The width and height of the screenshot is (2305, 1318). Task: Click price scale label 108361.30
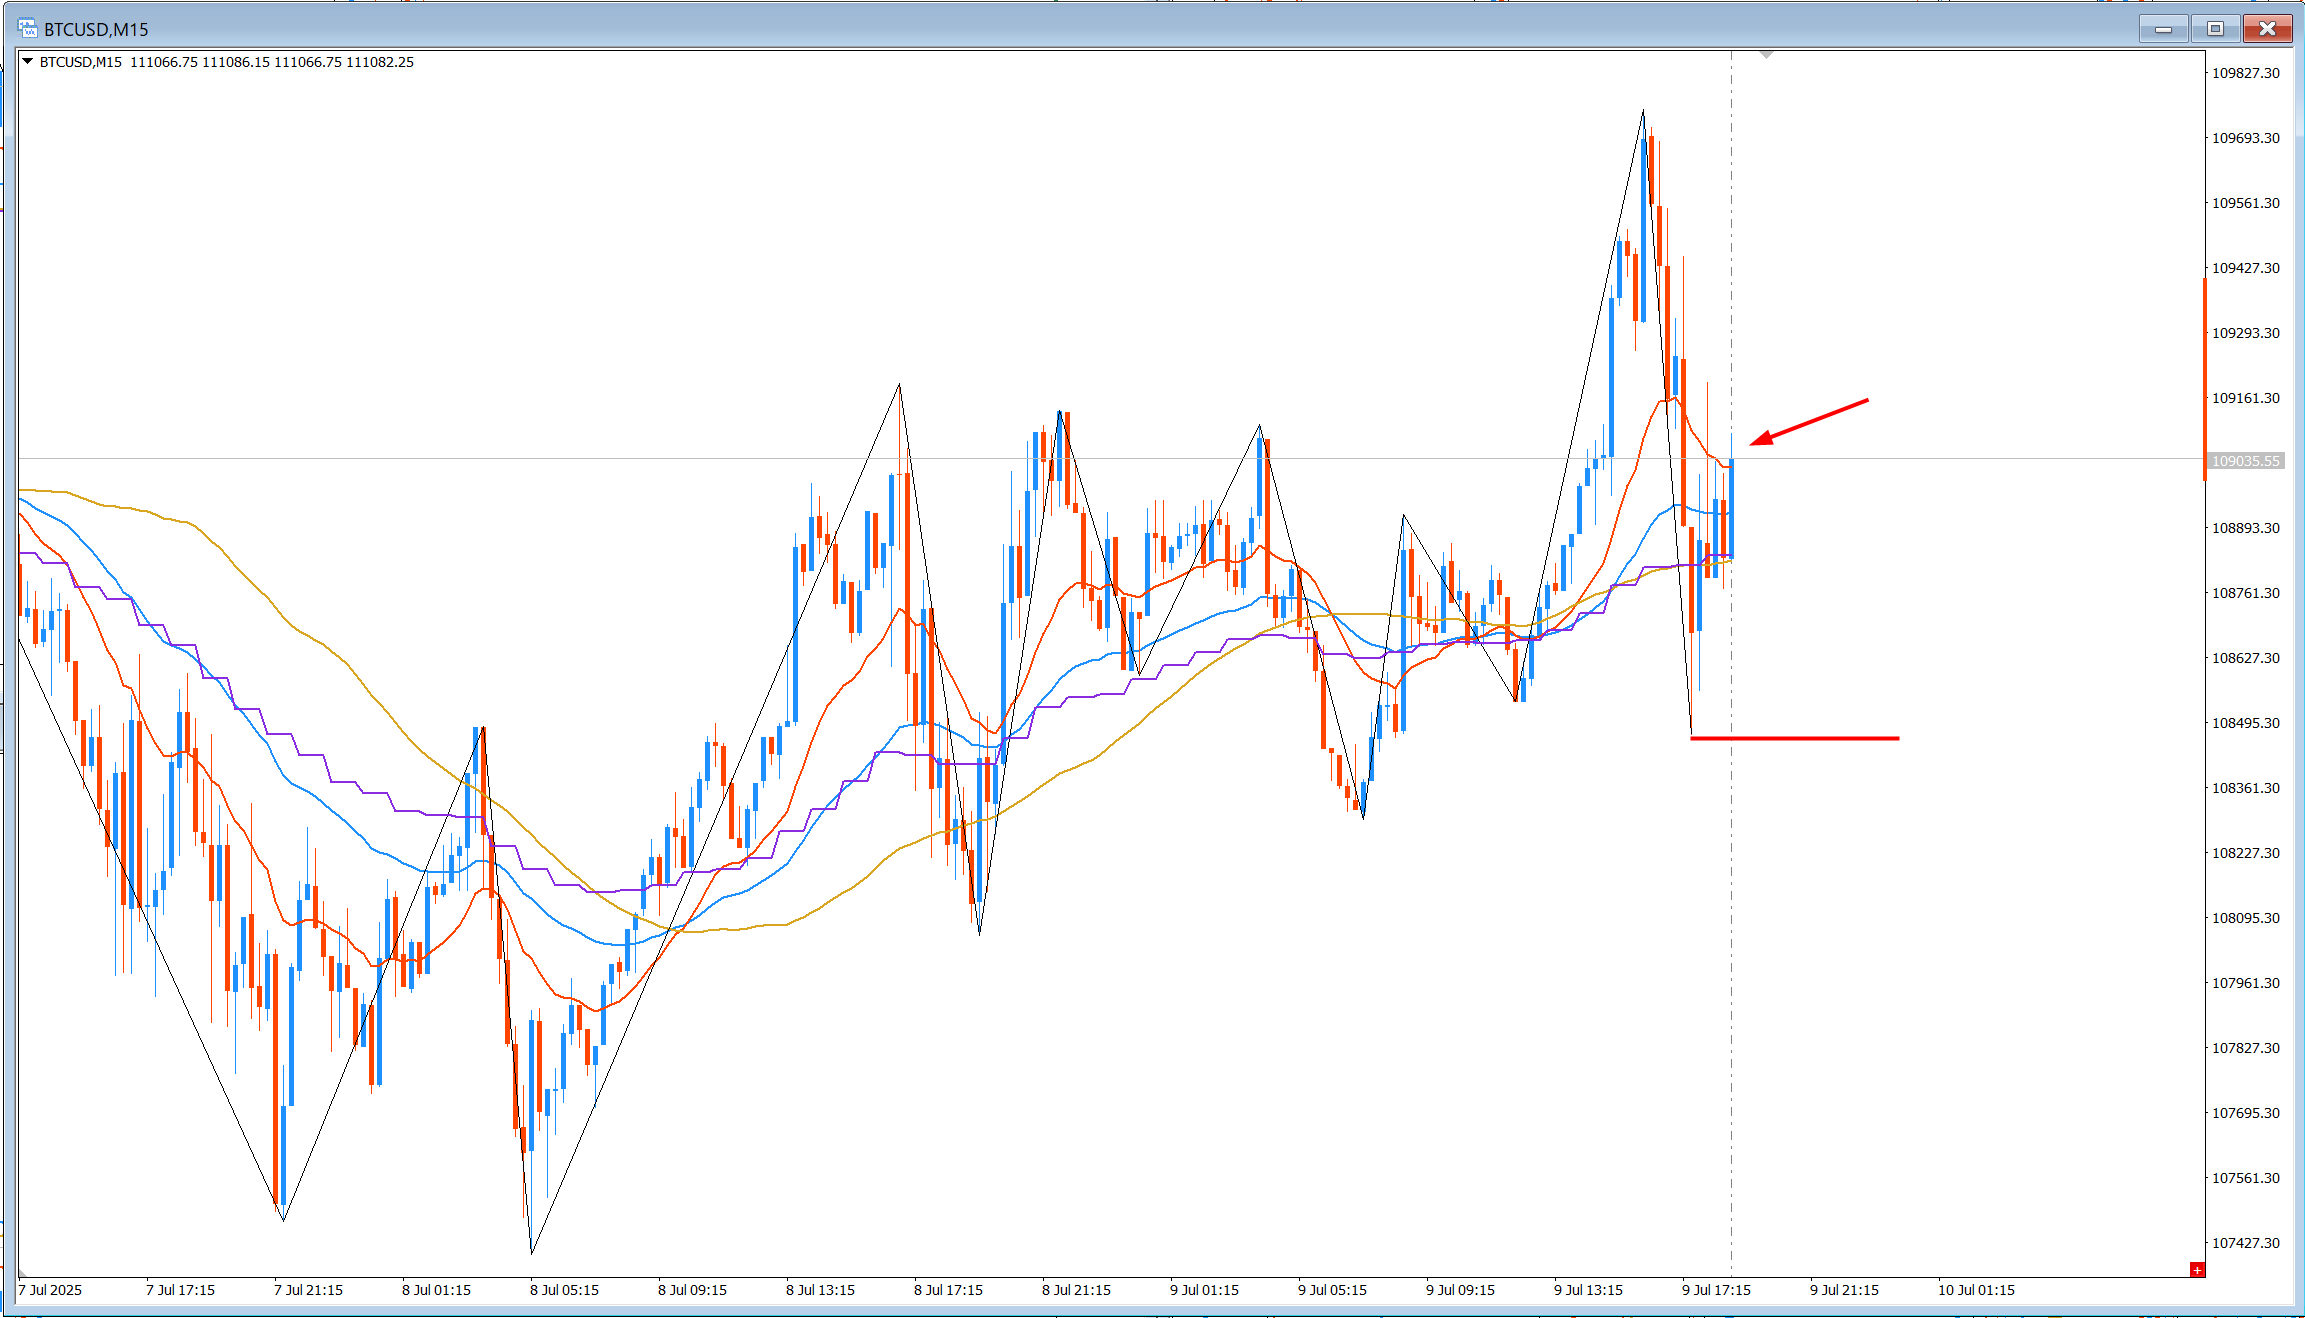[x=2246, y=788]
